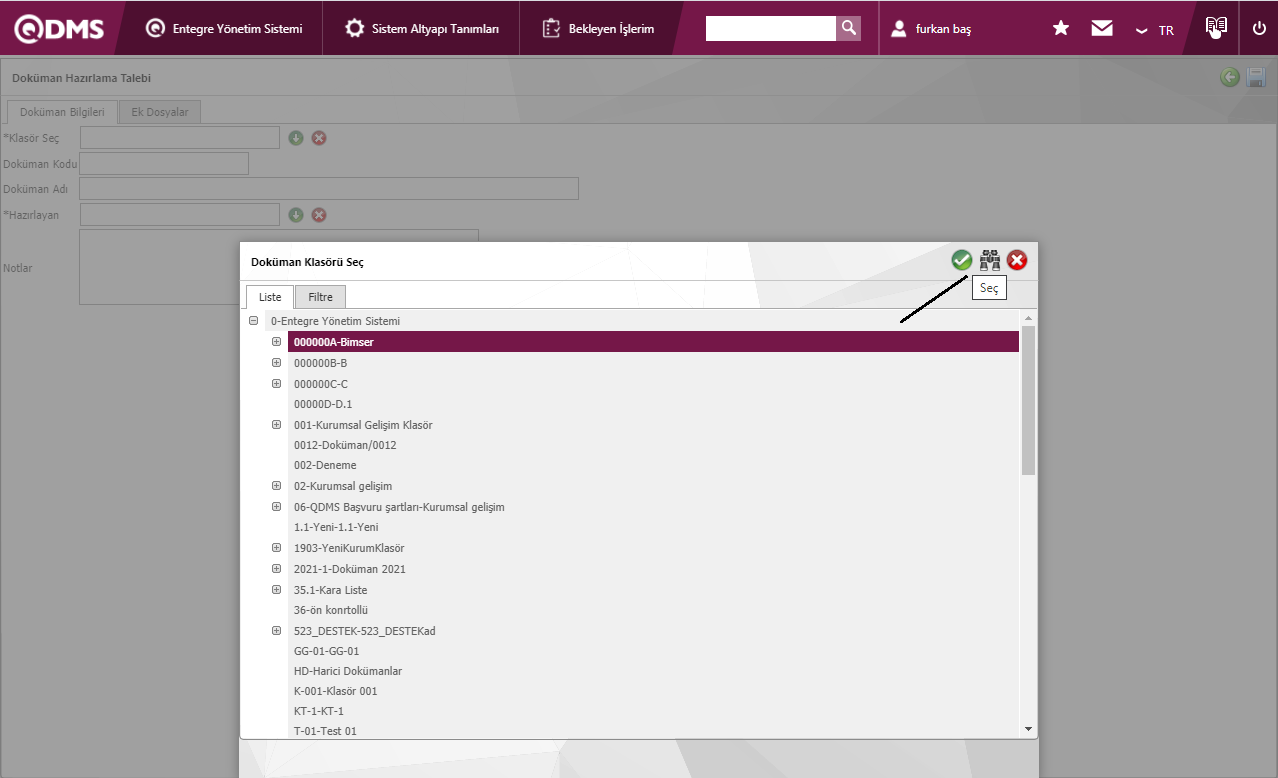Image resolution: width=1278 pixels, height=778 pixels.
Task: Select the 0012-Doküman/0012 folder
Action: 345,445
